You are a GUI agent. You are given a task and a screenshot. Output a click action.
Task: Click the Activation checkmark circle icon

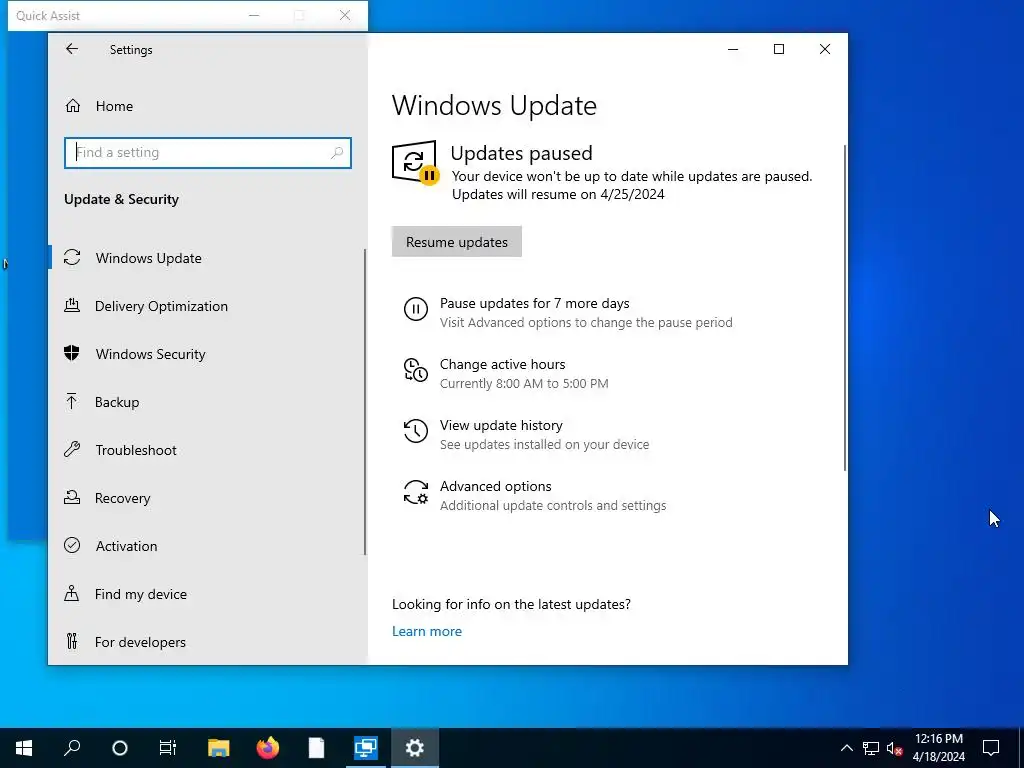coord(72,545)
